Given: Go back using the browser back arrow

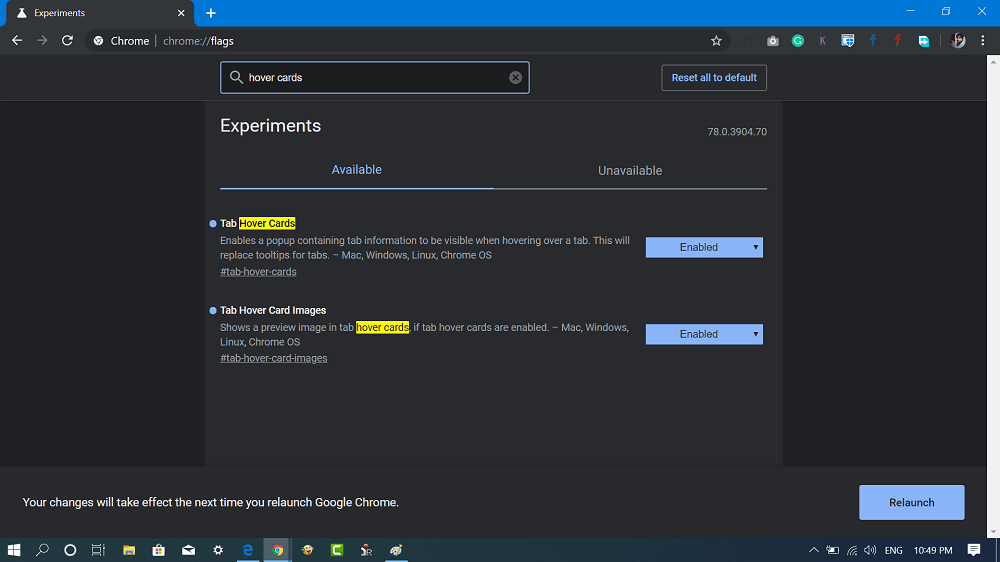Looking at the screenshot, I should pos(17,41).
